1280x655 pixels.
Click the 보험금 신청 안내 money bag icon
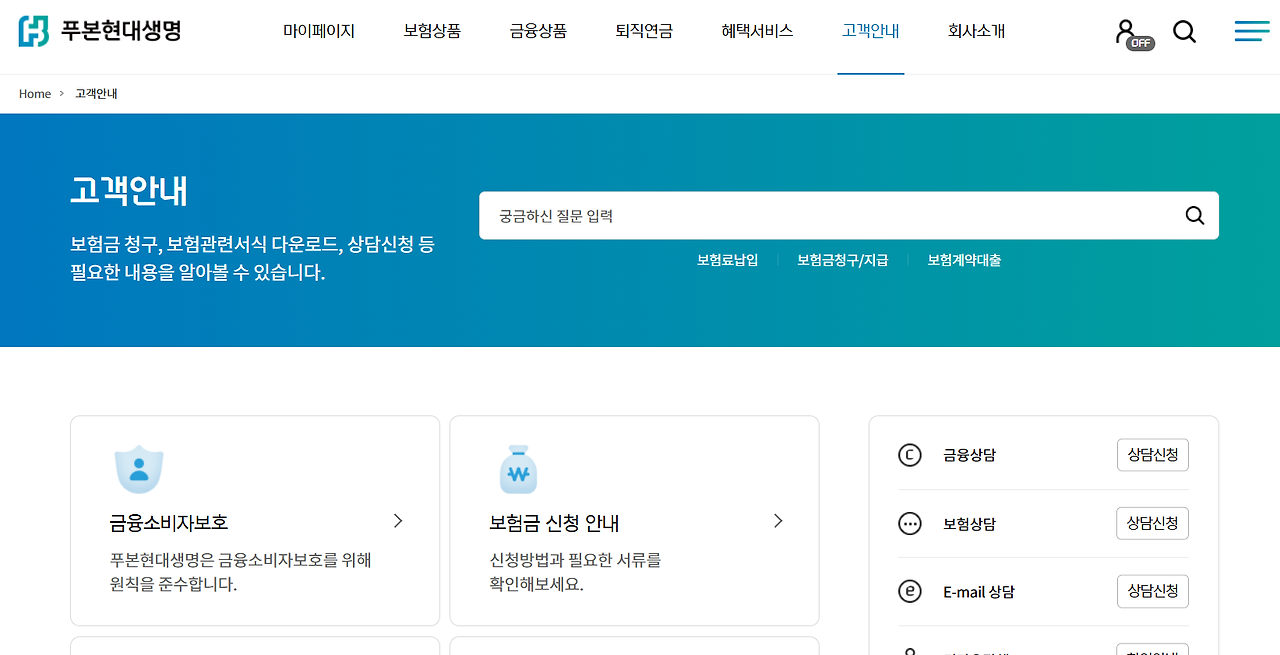tap(518, 470)
